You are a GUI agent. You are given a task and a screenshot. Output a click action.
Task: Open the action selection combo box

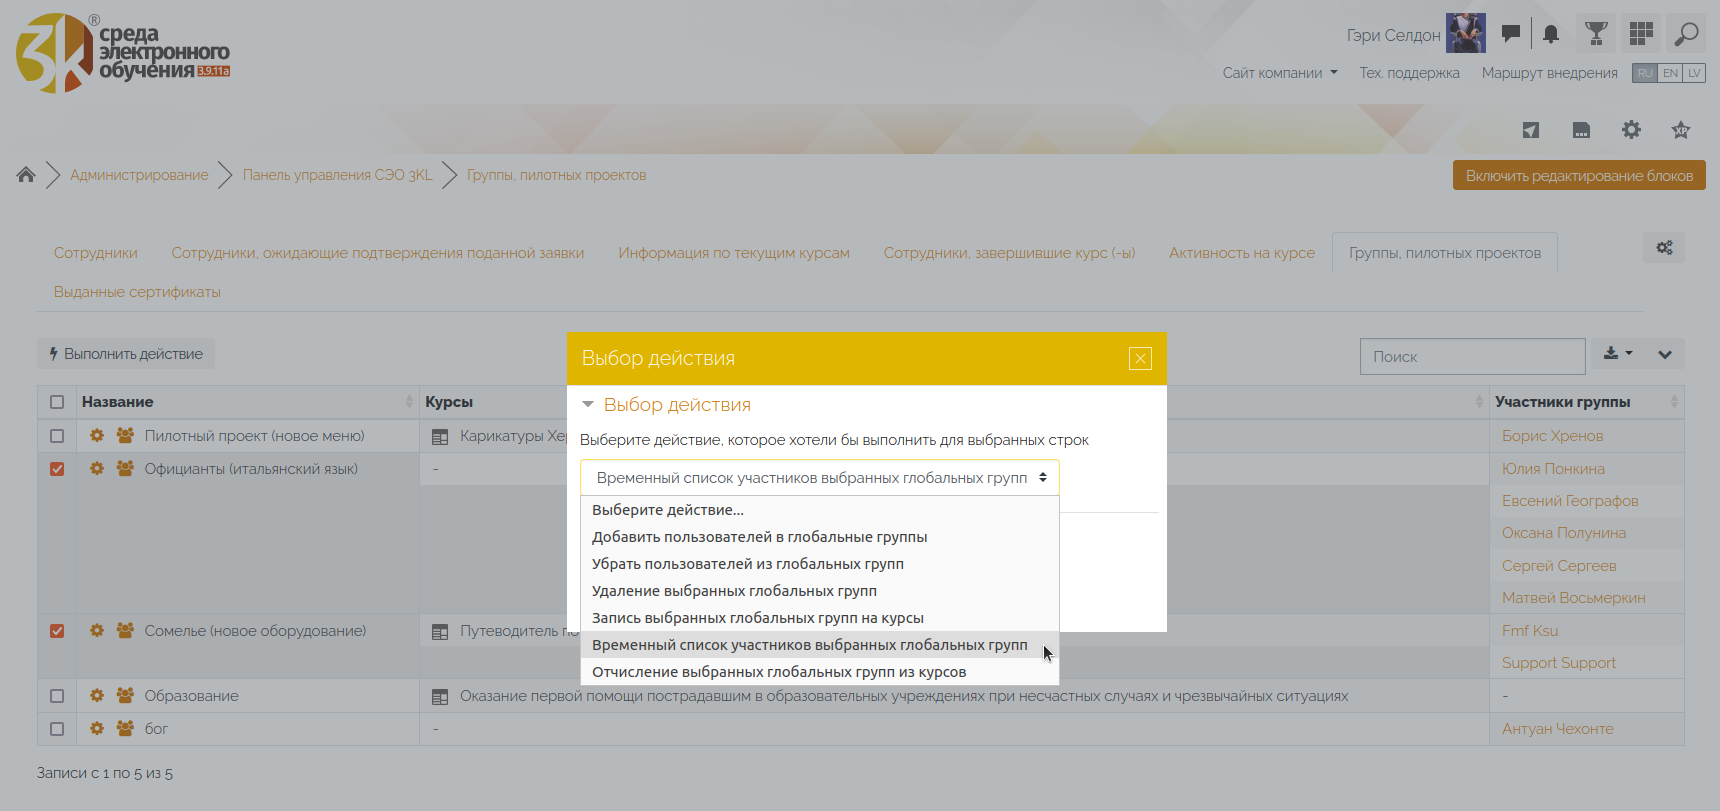point(819,478)
